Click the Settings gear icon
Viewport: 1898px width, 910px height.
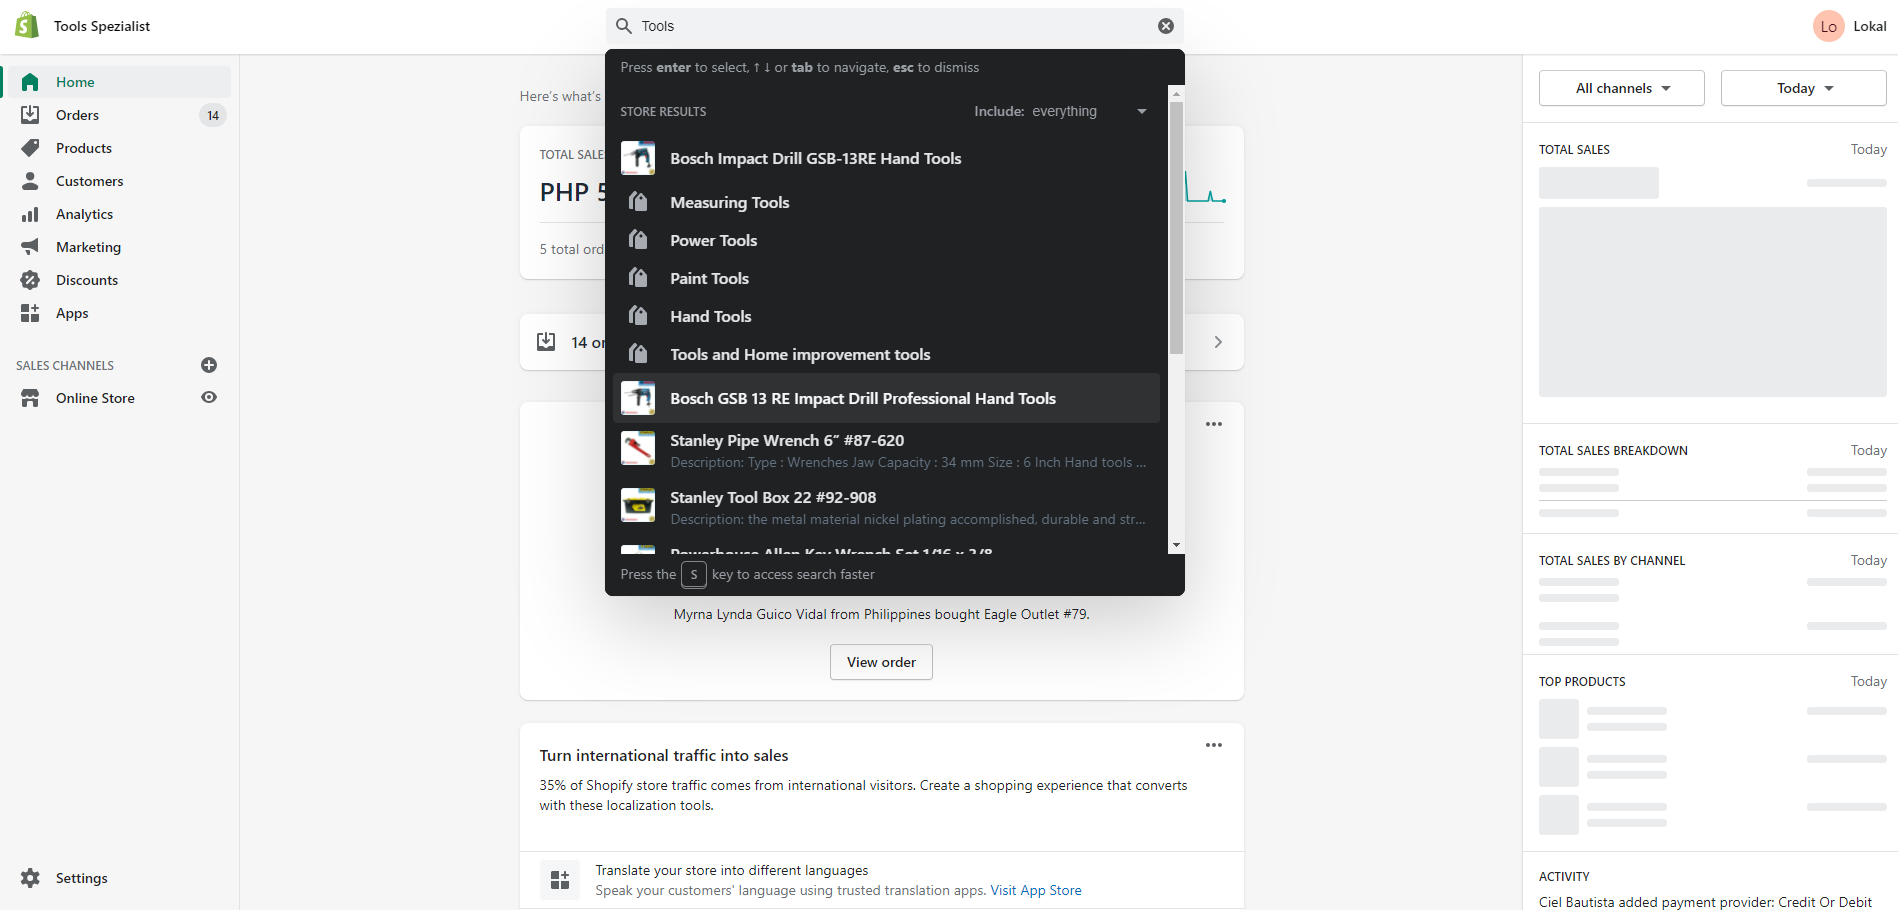click(x=30, y=878)
